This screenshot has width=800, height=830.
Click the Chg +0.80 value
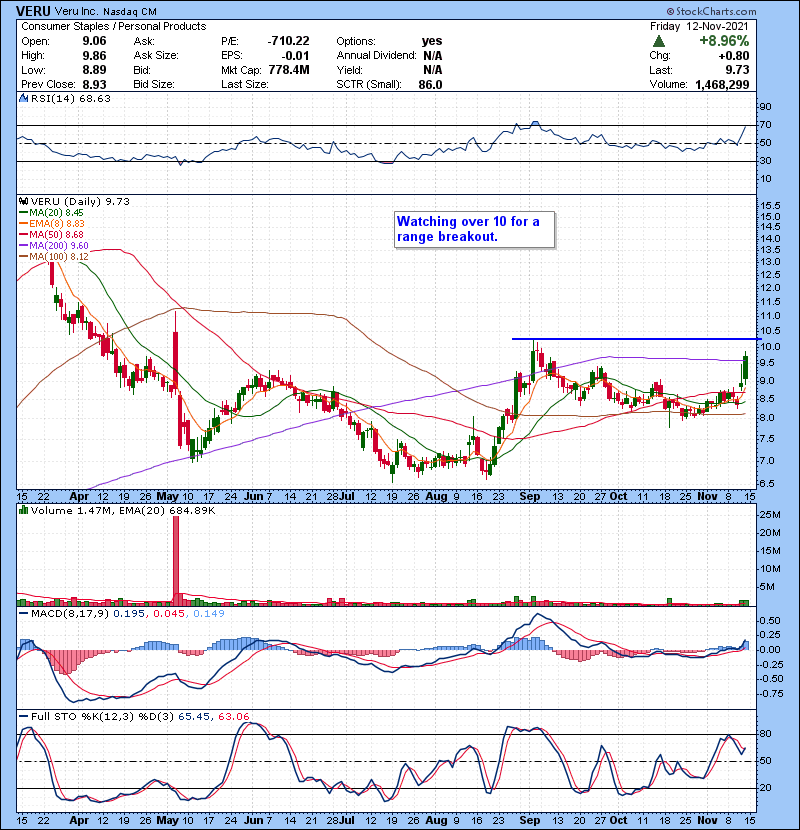734,56
